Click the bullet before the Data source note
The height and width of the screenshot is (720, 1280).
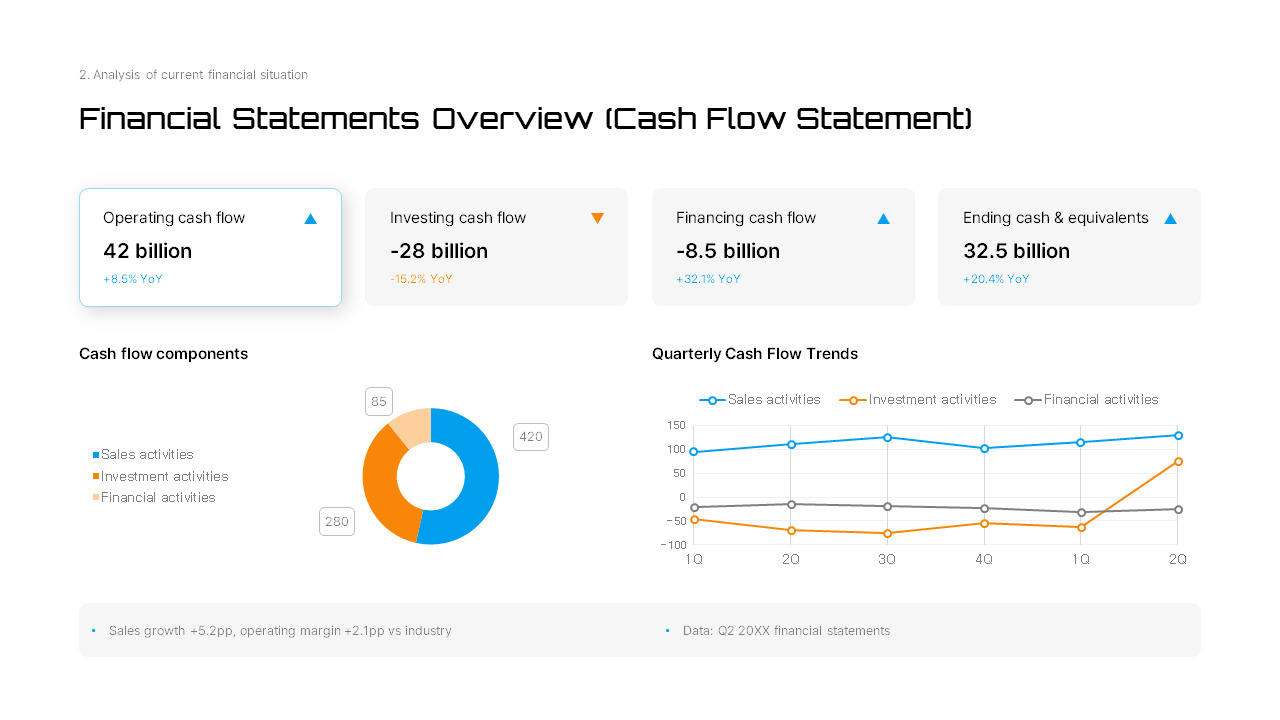tap(667, 630)
